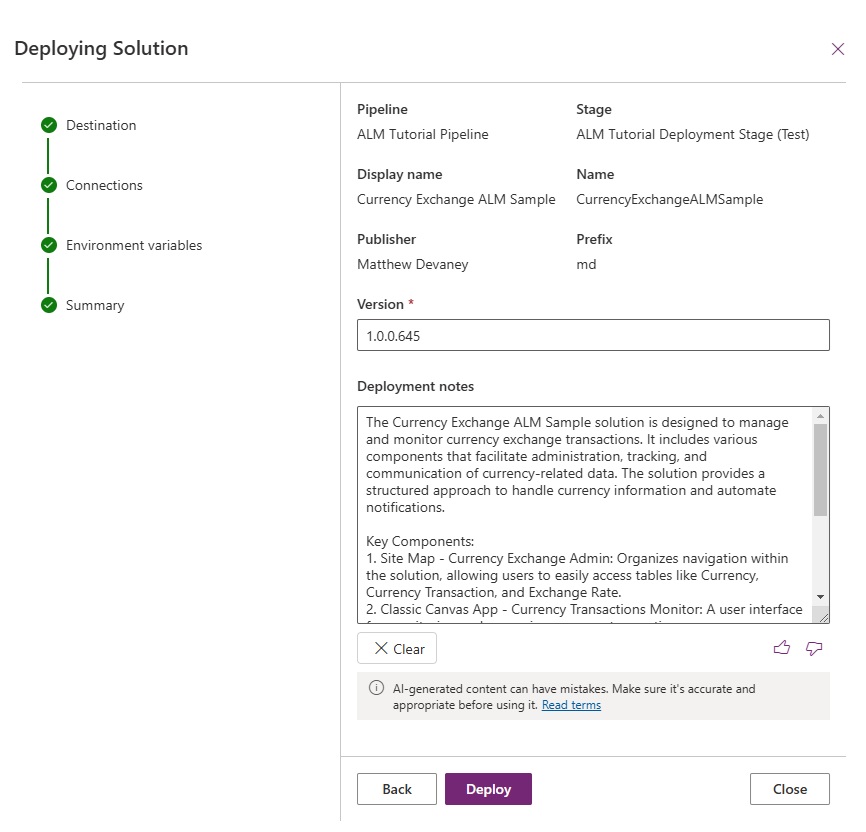Click the deployment notes scrollbar thumb

click(821, 470)
